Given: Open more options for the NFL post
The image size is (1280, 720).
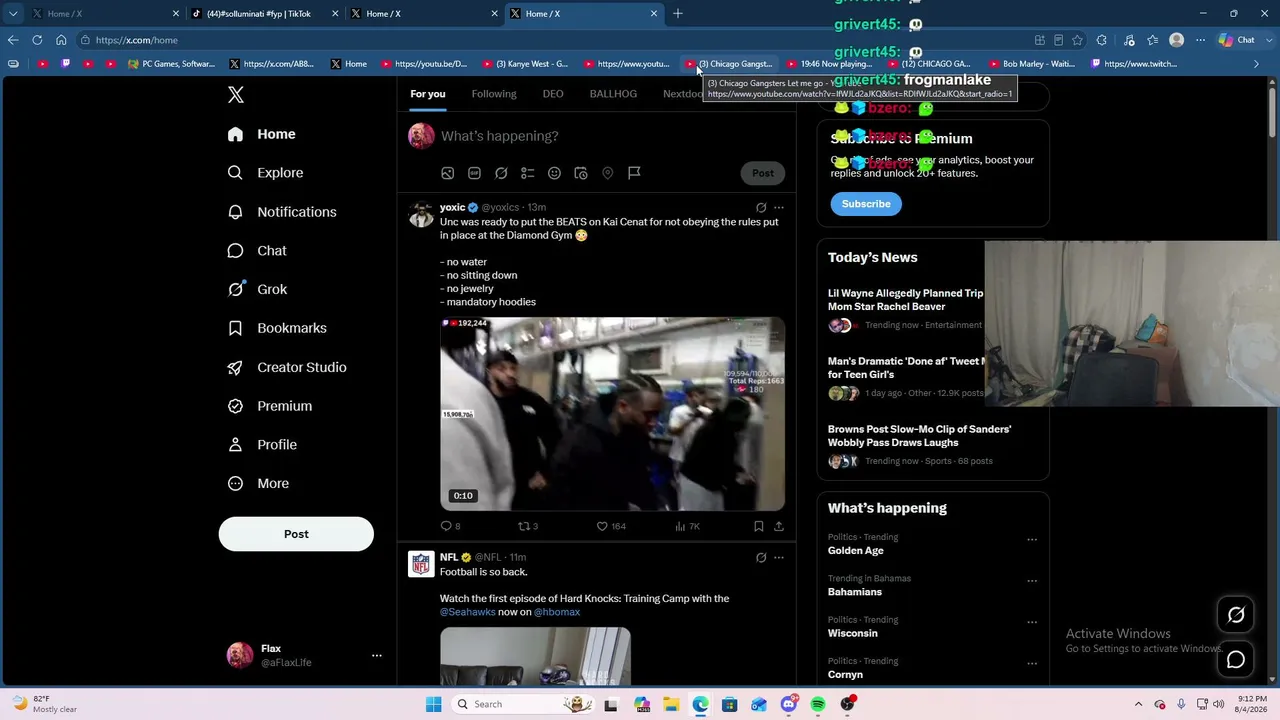Looking at the screenshot, I should [779, 558].
